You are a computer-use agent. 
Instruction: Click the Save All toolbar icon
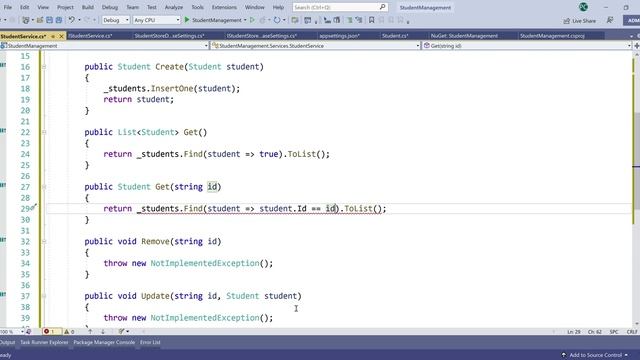click(59, 20)
